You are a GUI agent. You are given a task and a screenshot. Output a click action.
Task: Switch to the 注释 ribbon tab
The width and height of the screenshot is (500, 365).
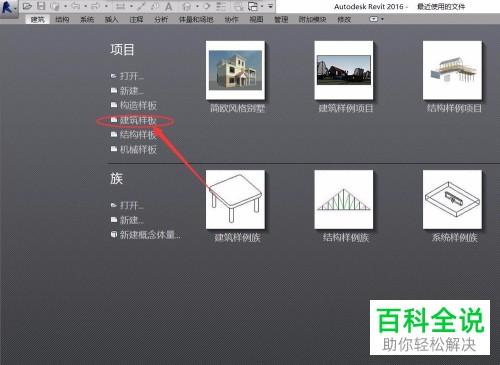click(136, 19)
